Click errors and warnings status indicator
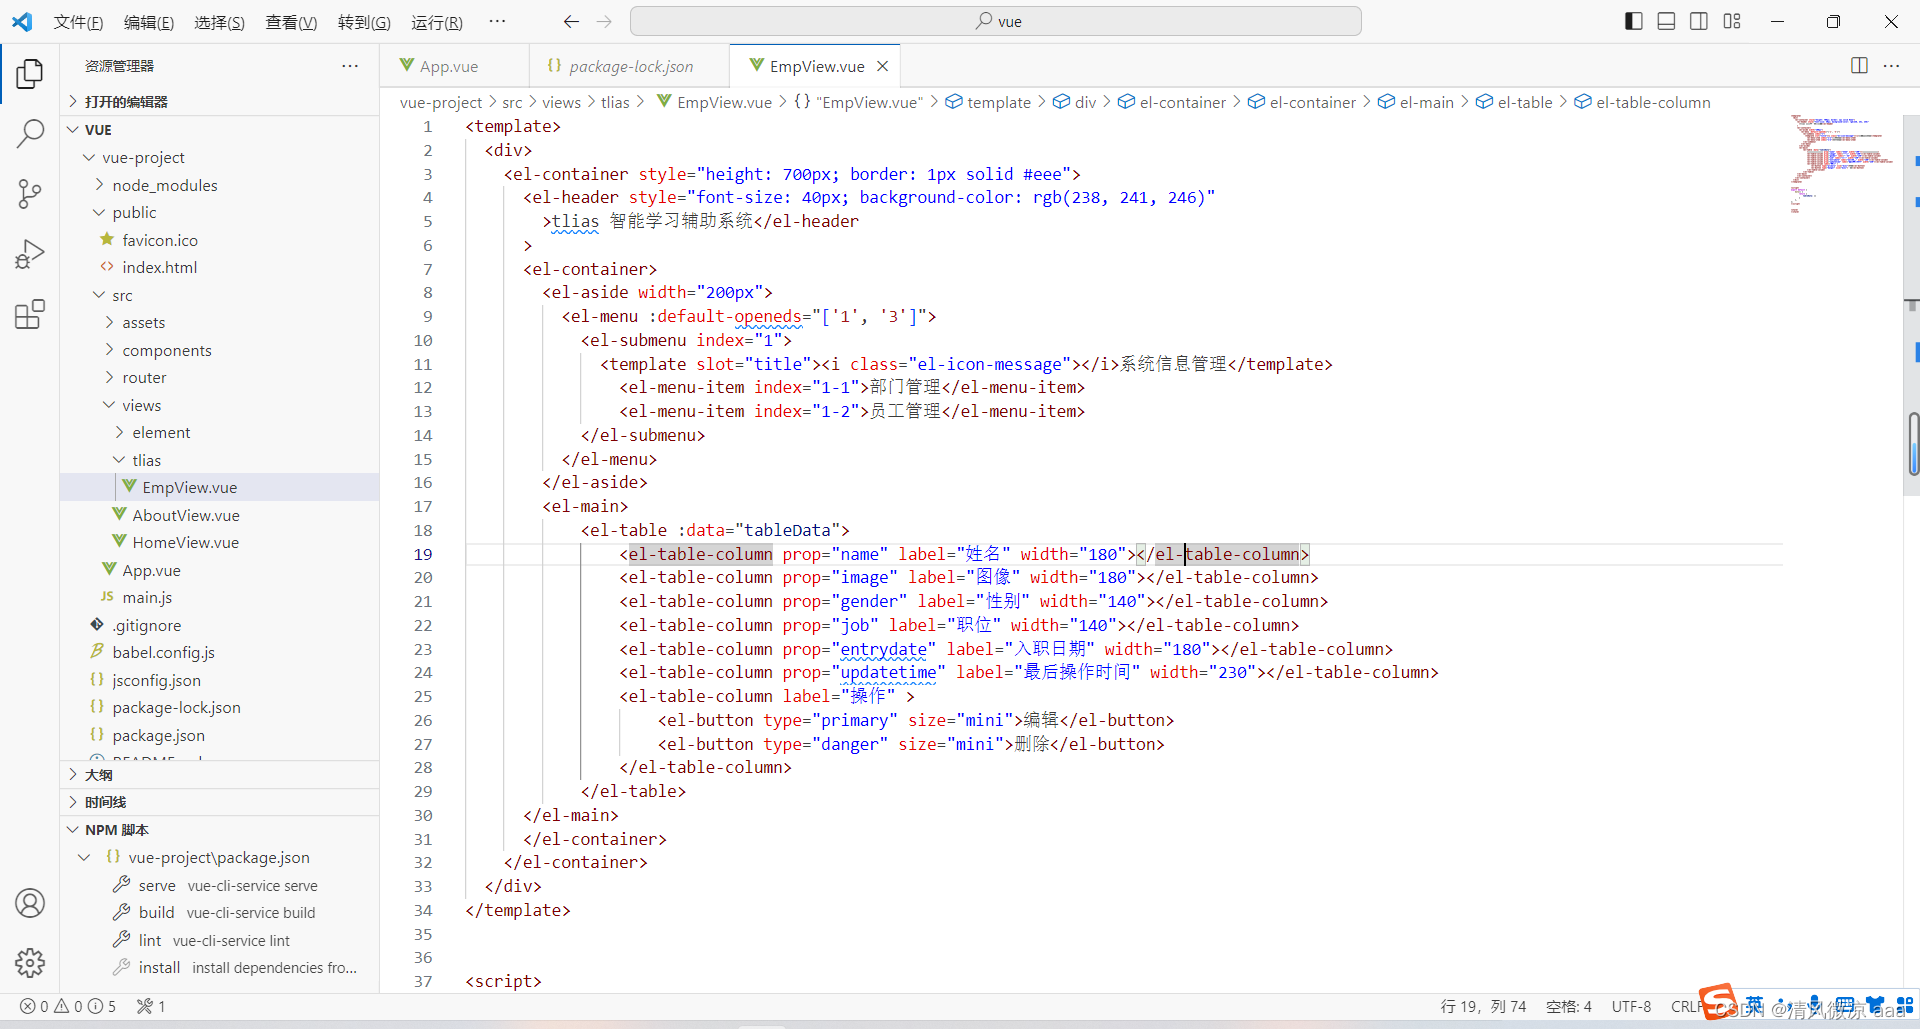Viewport: 1920px width, 1029px height. tap(68, 1006)
